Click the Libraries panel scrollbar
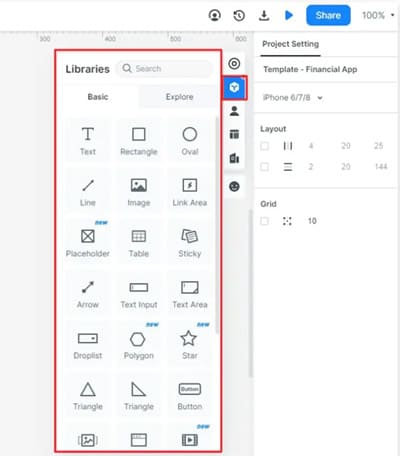Viewport: 400px width, 456px height. [x=217, y=224]
